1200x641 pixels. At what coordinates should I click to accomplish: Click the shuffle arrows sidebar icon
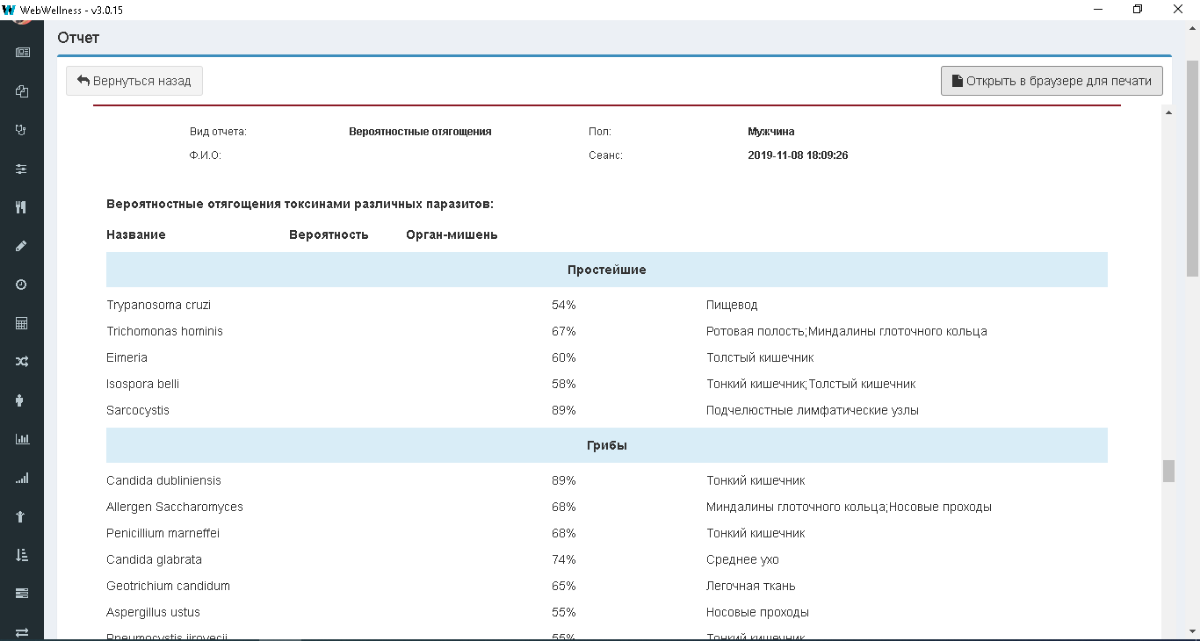pyautogui.click(x=22, y=362)
